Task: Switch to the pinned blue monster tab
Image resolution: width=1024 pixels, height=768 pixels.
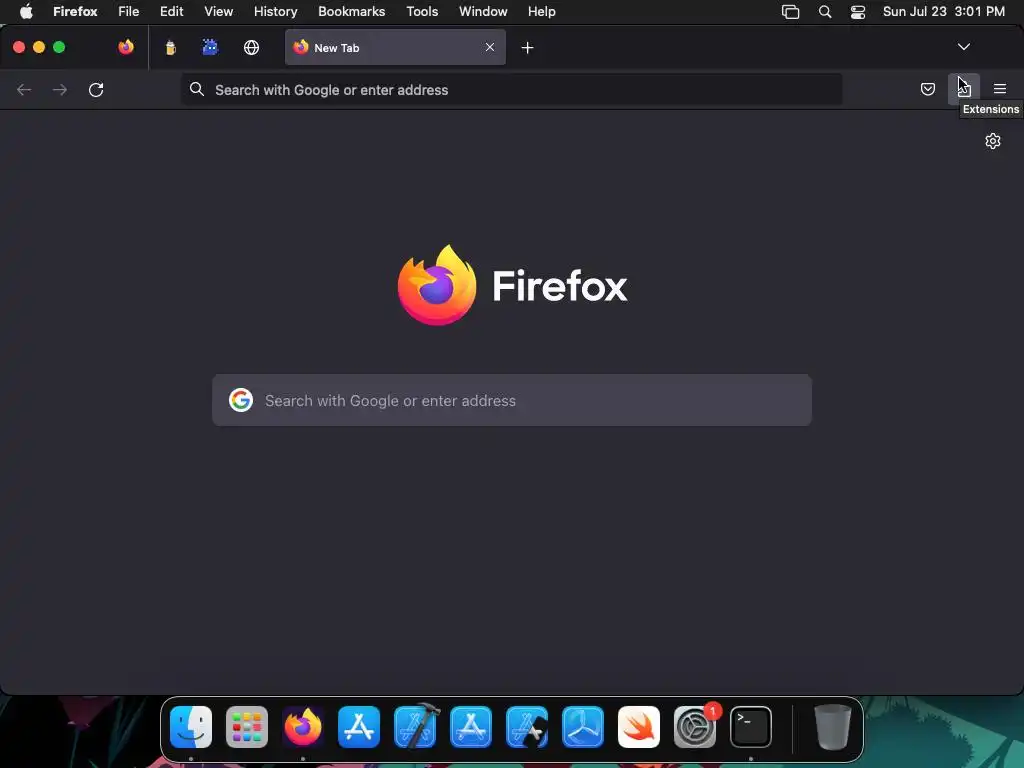Action: pos(210,47)
